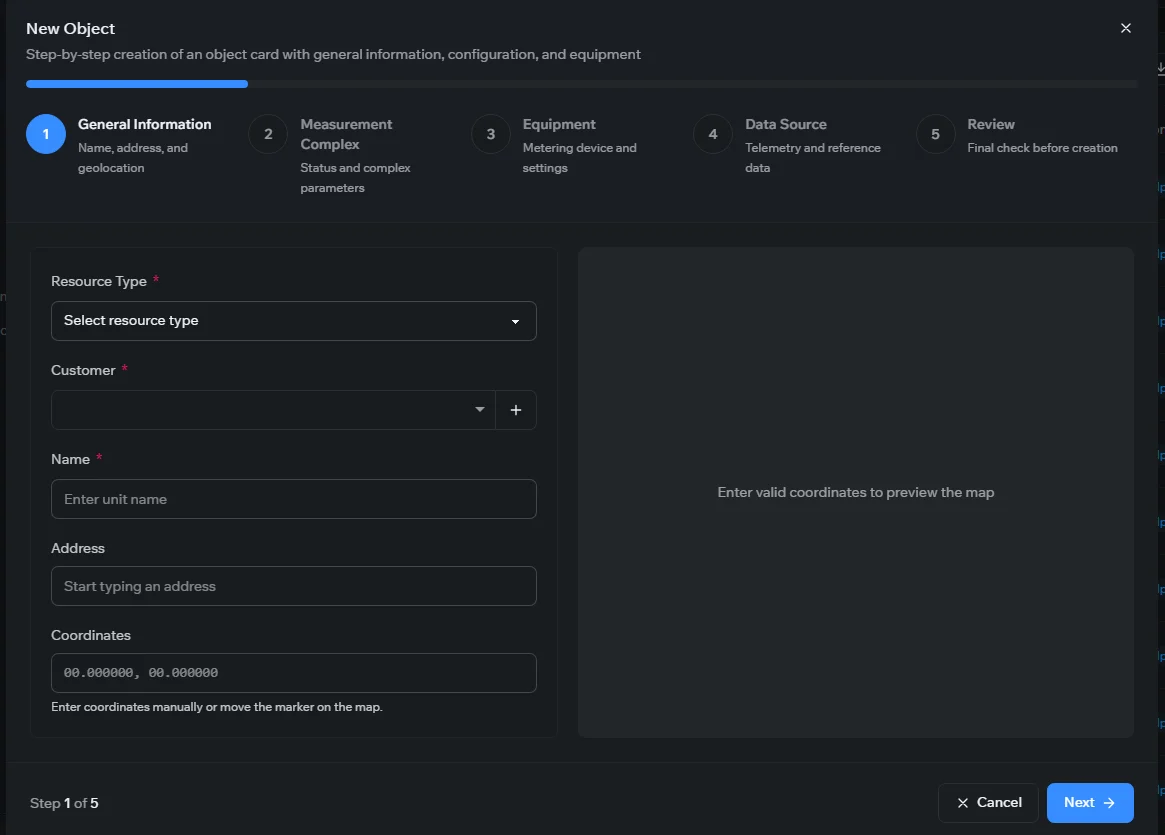Click the coordinates hint text below field

[x=217, y=706]
